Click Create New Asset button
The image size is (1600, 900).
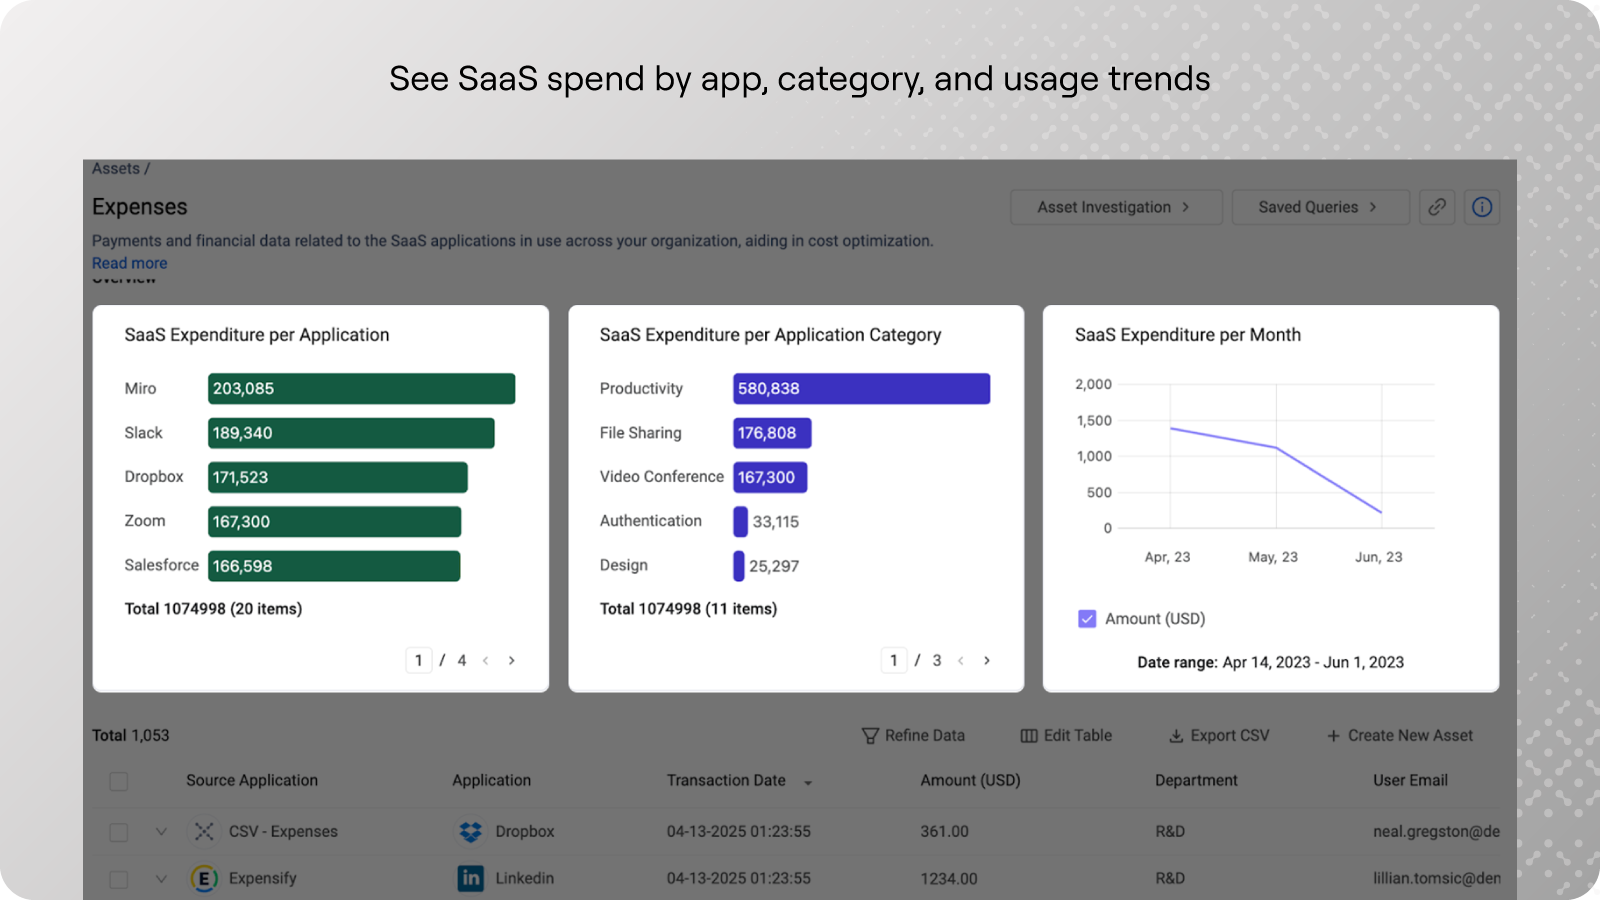tap(1400, 736)
